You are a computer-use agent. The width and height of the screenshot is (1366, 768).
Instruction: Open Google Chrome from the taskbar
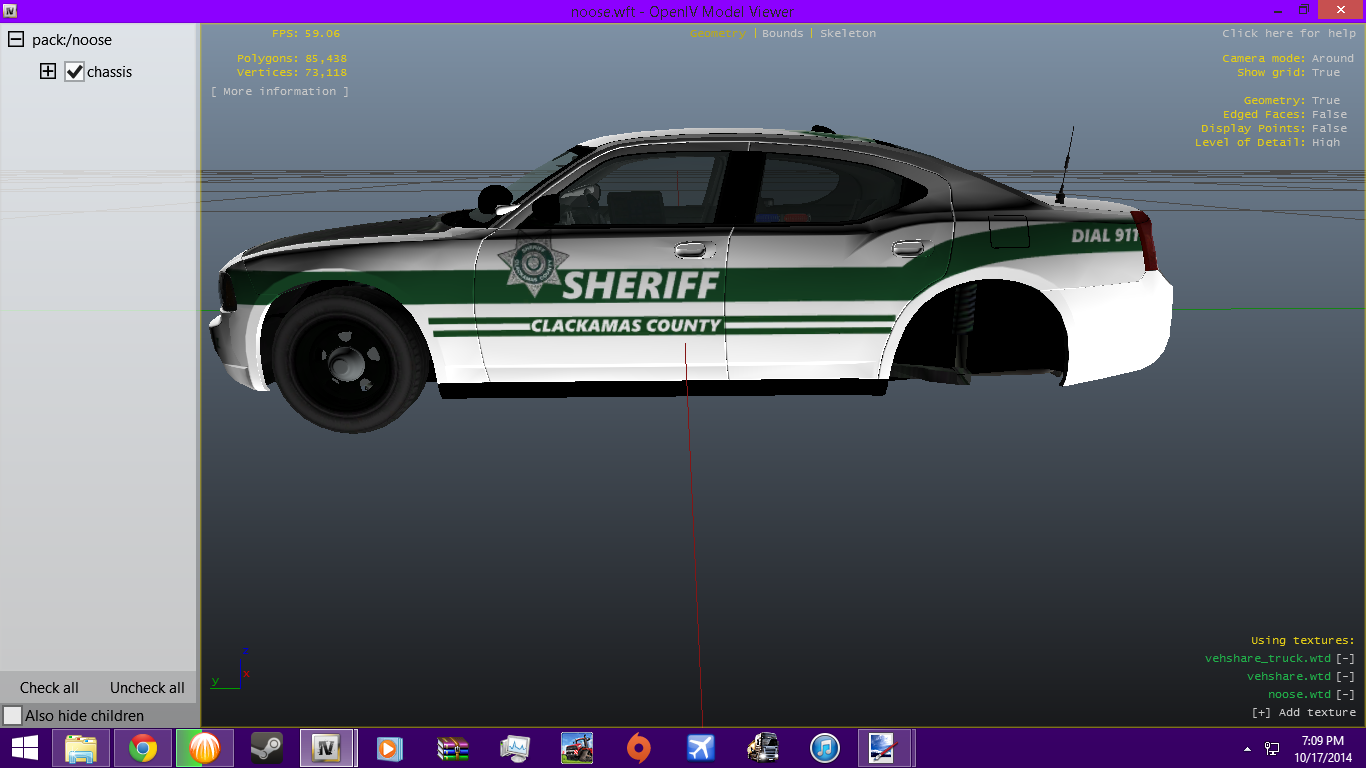[x=143, y=748]
